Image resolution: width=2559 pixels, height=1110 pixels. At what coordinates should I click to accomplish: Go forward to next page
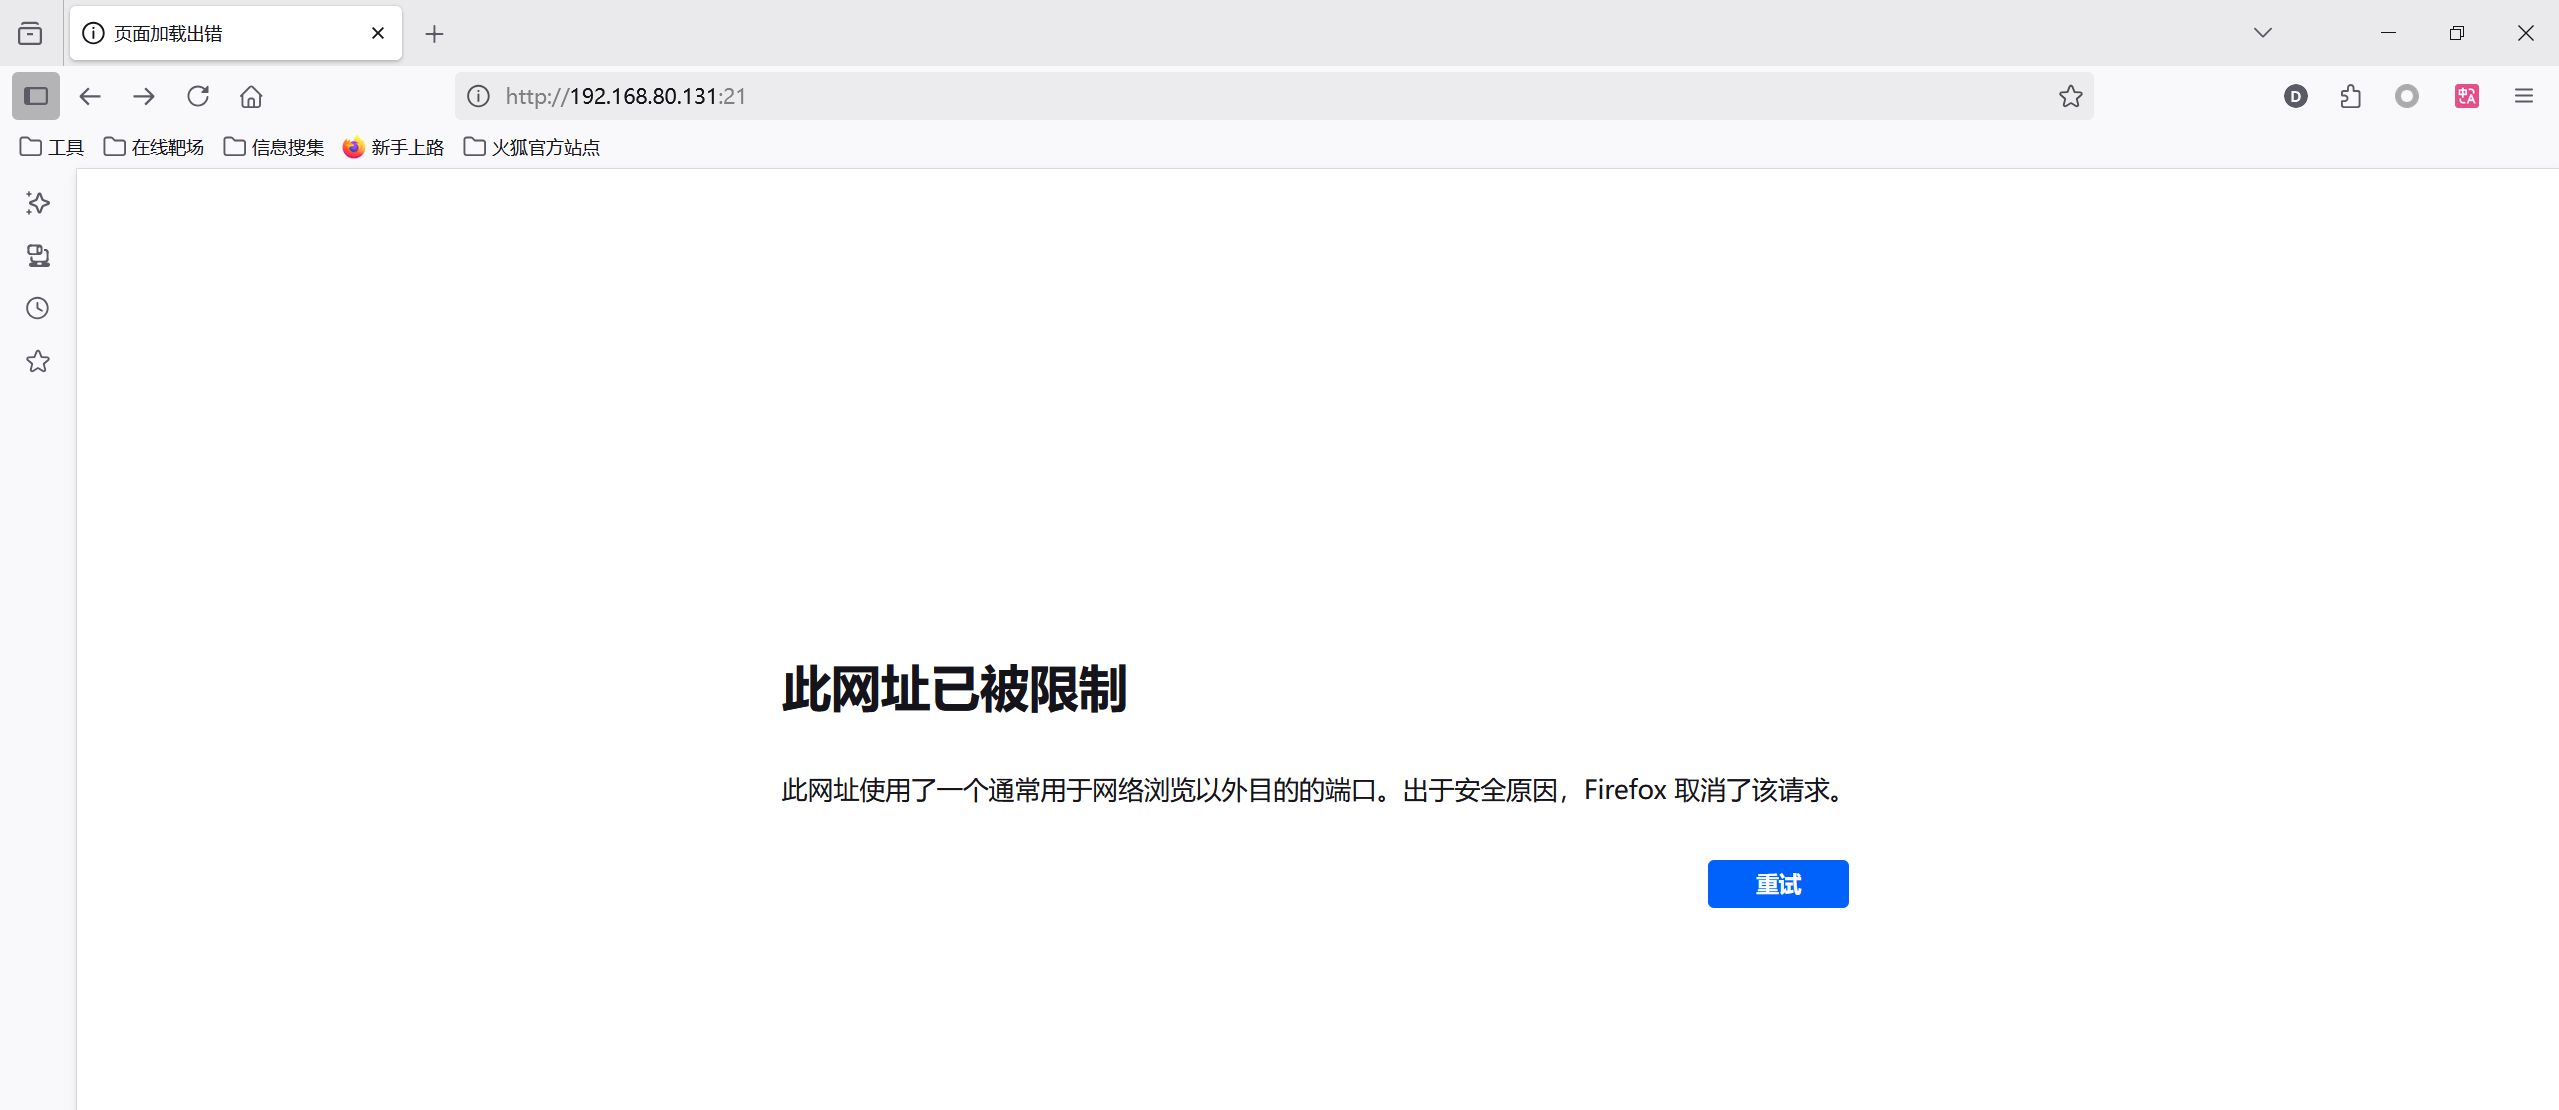click(144, 96)
